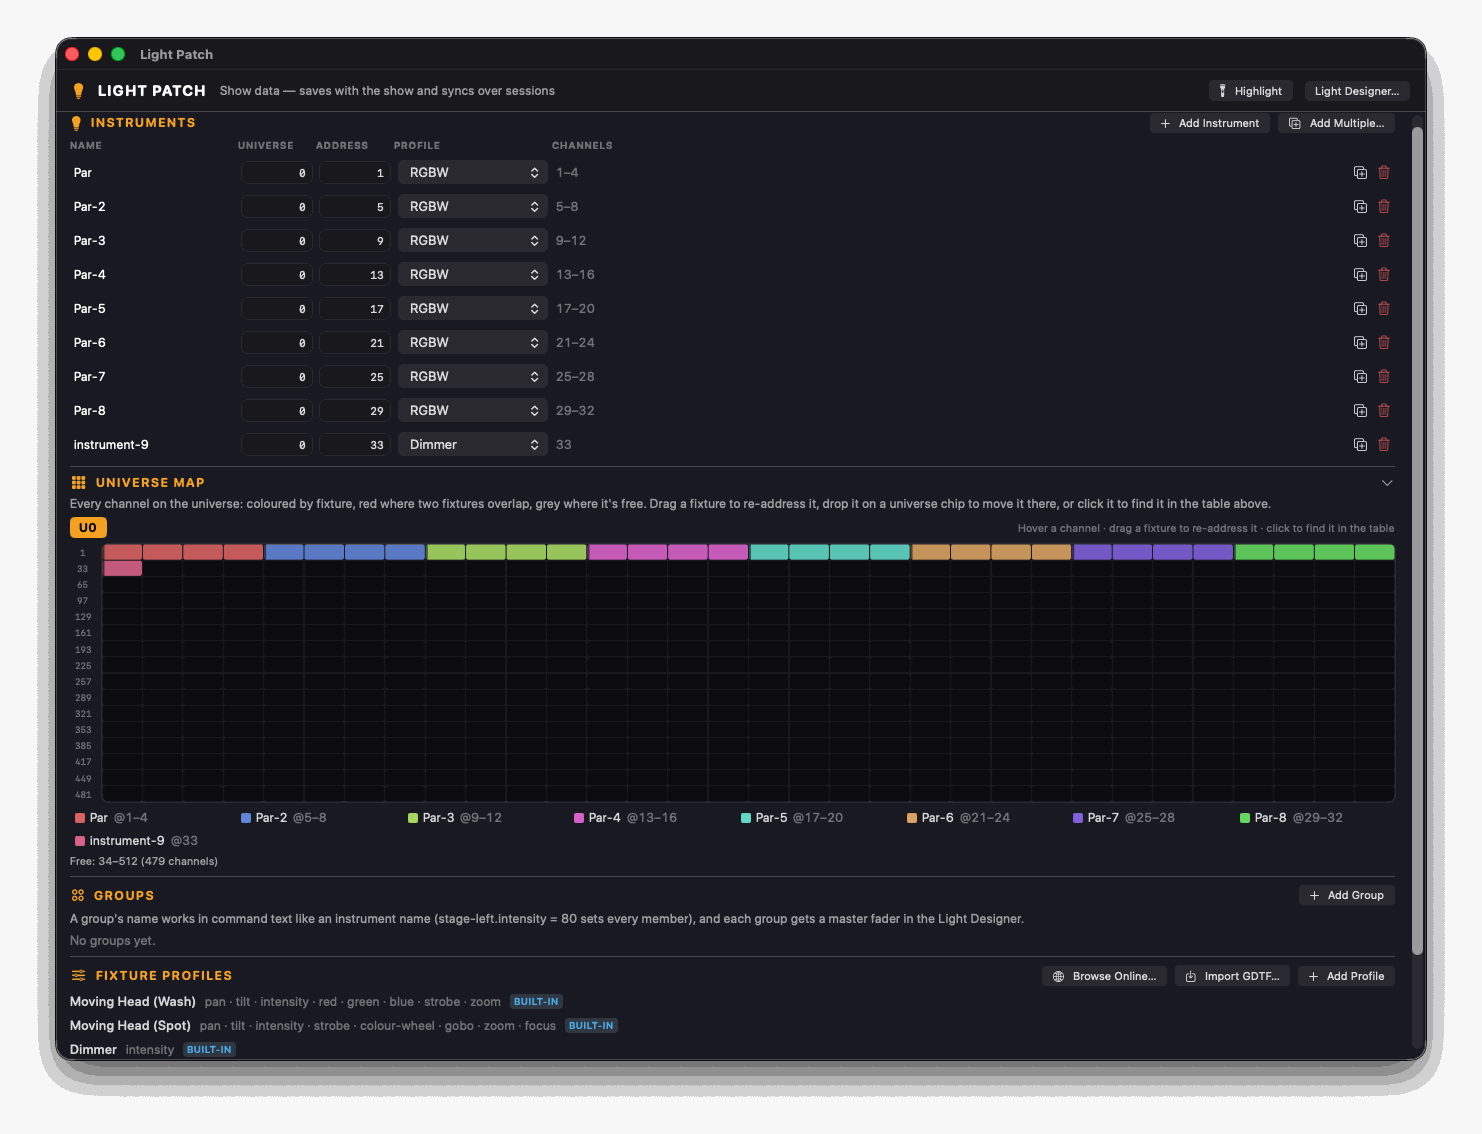
Task: Open the Light Designer window
Action: pos(1357,91)
